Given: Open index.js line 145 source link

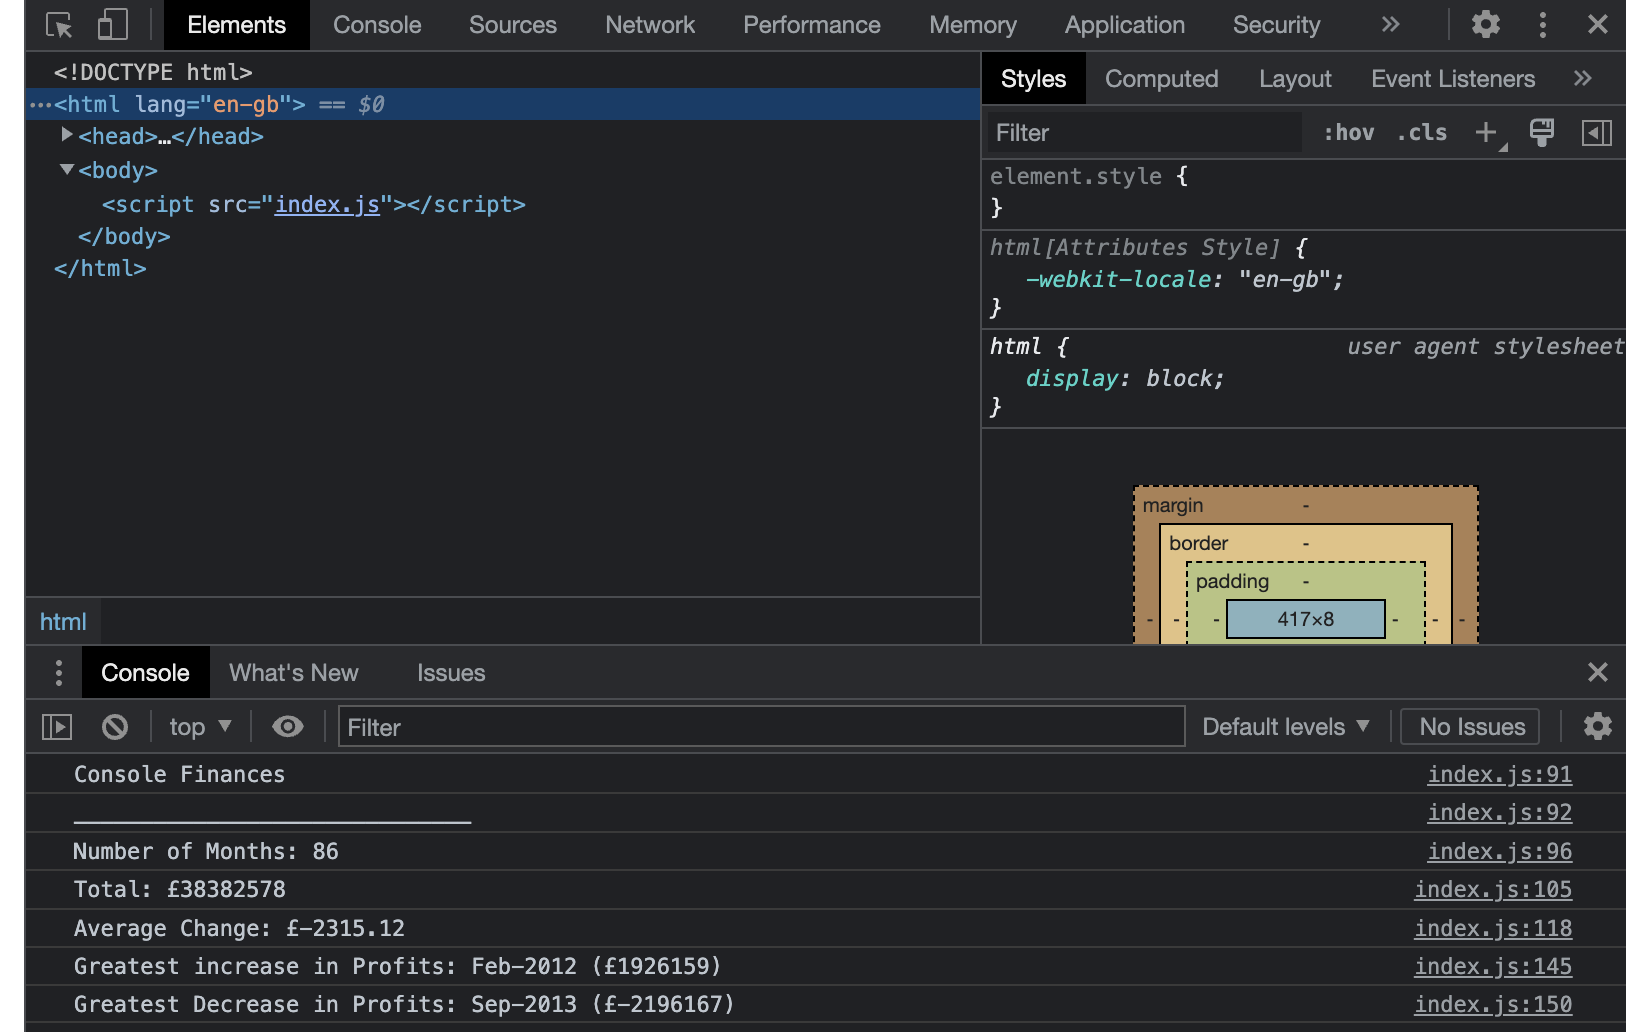Looking at the screenshot, I should [1493, 966].
